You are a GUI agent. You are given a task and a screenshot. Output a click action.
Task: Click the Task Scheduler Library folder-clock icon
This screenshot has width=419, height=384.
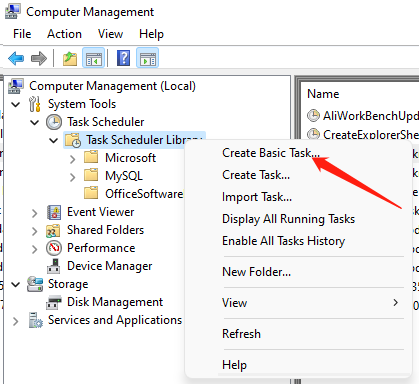click(73, 140)
